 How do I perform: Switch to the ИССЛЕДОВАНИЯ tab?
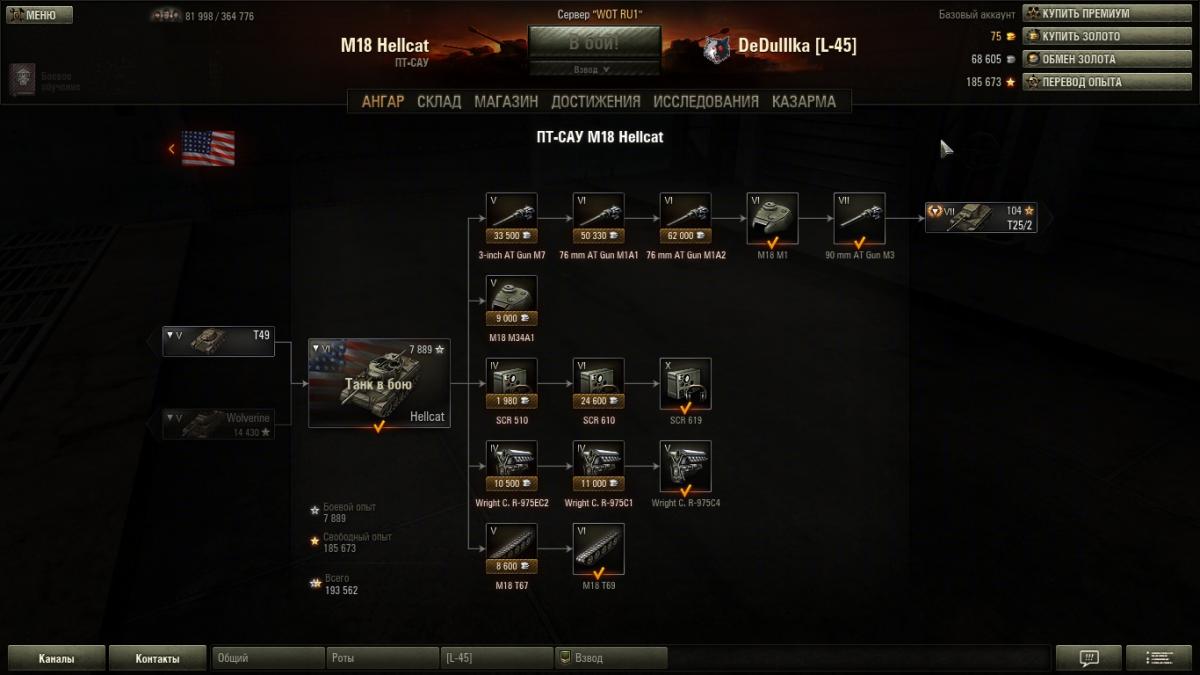(x=706, y=101)
